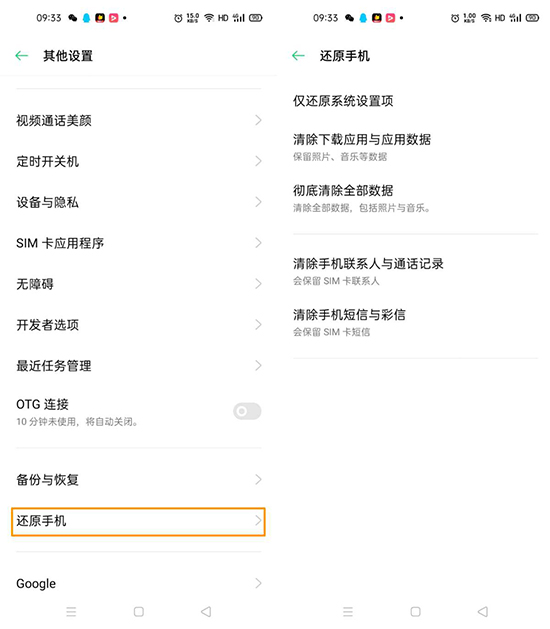Select 仅还原系统设置项 option
This screenshot has width=550, height=629.
click(x=415, y=101)
